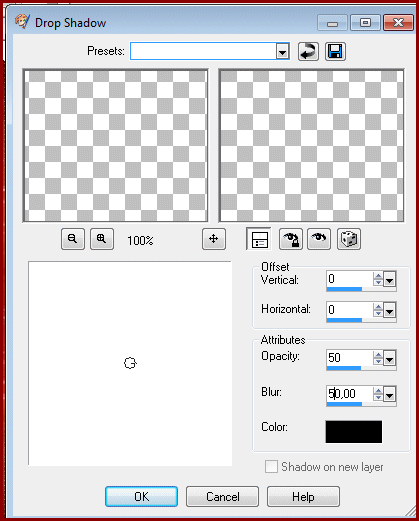419x521 pixels.
Task: Click the Horizontal offset blue slider bar
Action: [344, 320]
